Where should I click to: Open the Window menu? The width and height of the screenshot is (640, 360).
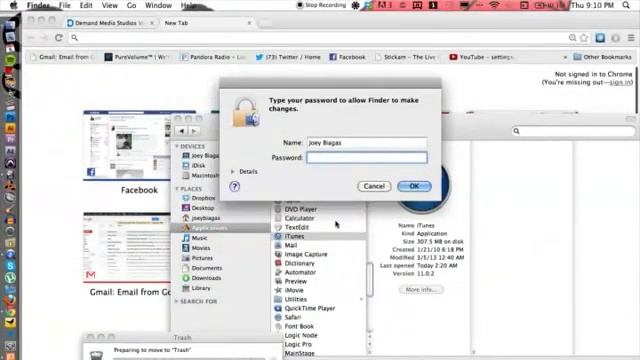click(x=158, y=5)
